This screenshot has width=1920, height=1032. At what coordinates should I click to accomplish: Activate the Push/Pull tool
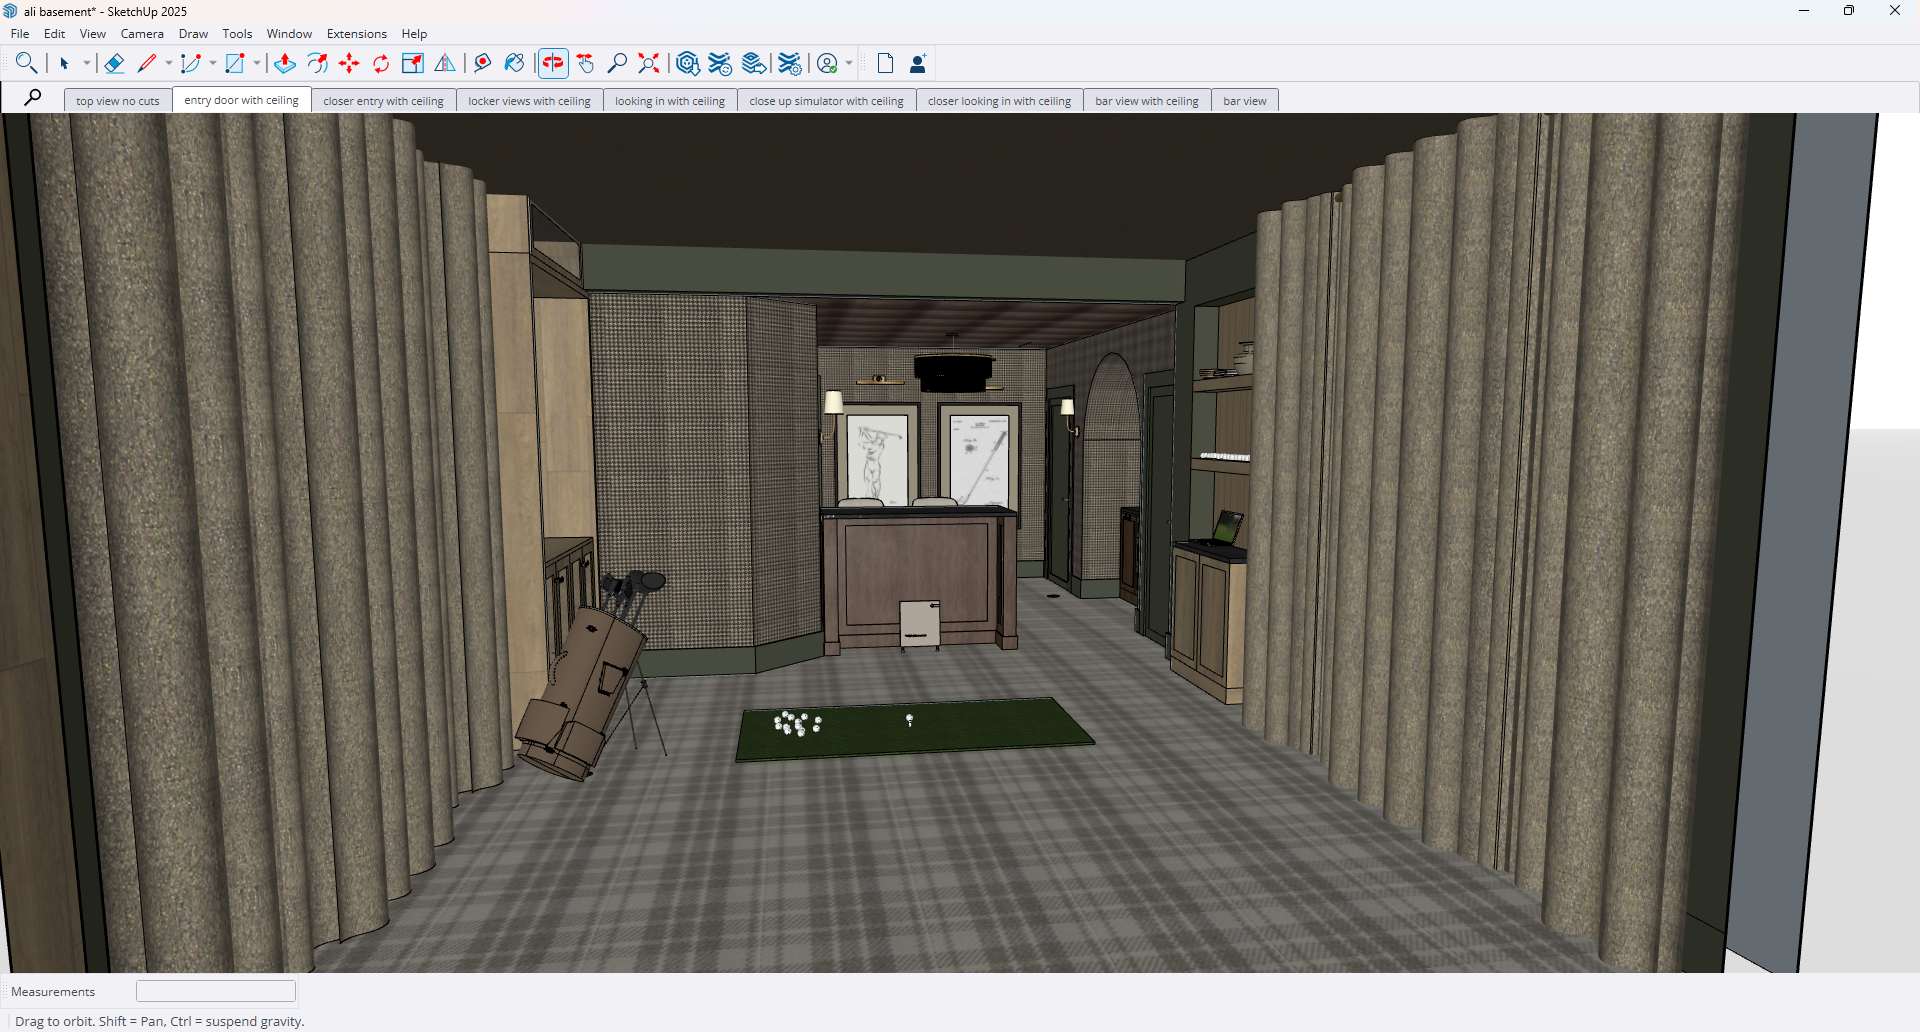pos(285,64)
